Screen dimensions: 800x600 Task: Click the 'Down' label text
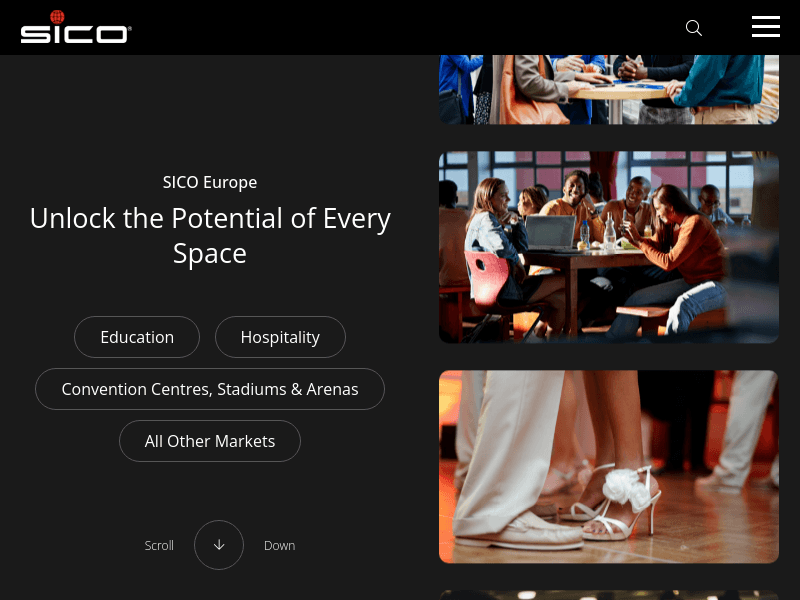(279, 545)
